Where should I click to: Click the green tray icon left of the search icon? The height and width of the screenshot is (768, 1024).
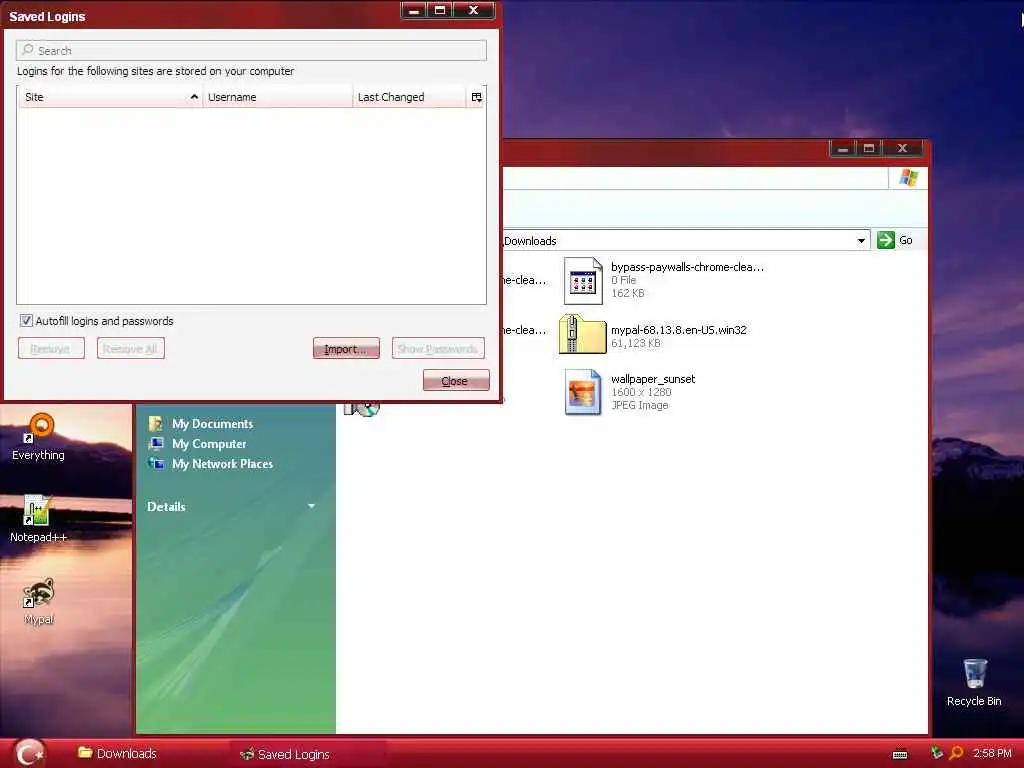pyautogui.click(x=937, y=753)
